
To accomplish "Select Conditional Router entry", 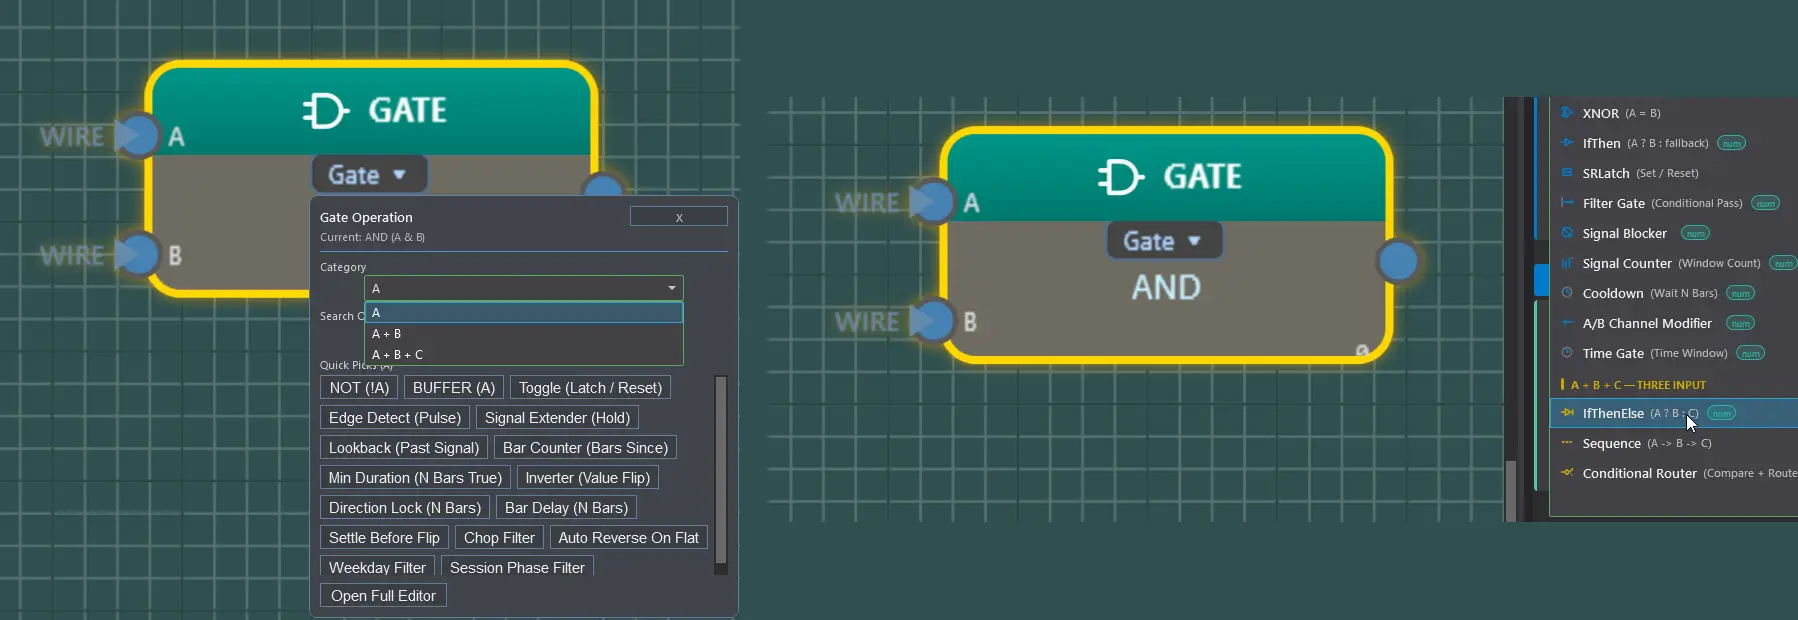I will point(1673,473).
